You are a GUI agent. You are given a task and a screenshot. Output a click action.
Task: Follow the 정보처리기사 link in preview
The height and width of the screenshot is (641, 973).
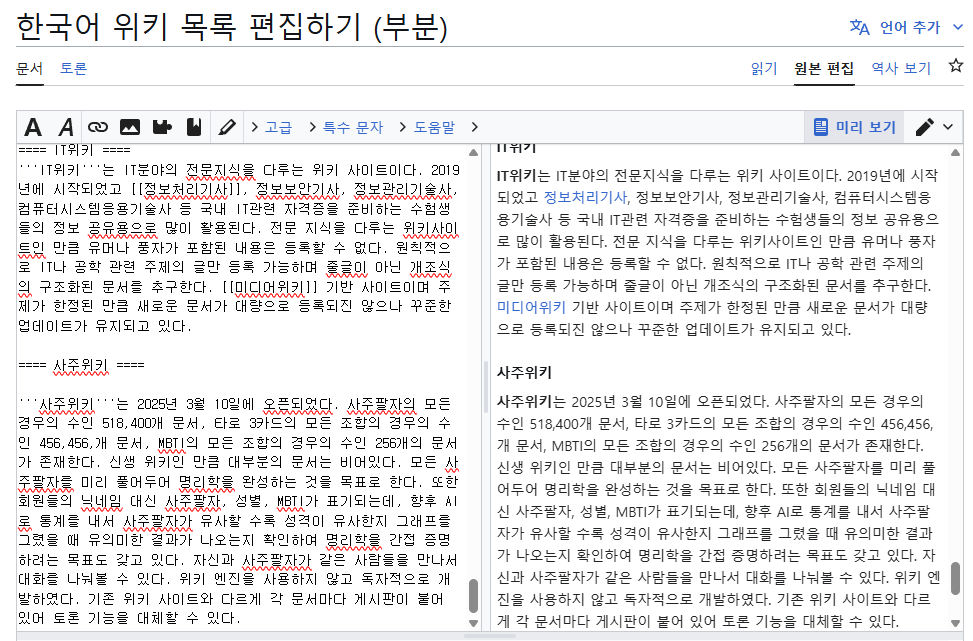click(585, 197)
